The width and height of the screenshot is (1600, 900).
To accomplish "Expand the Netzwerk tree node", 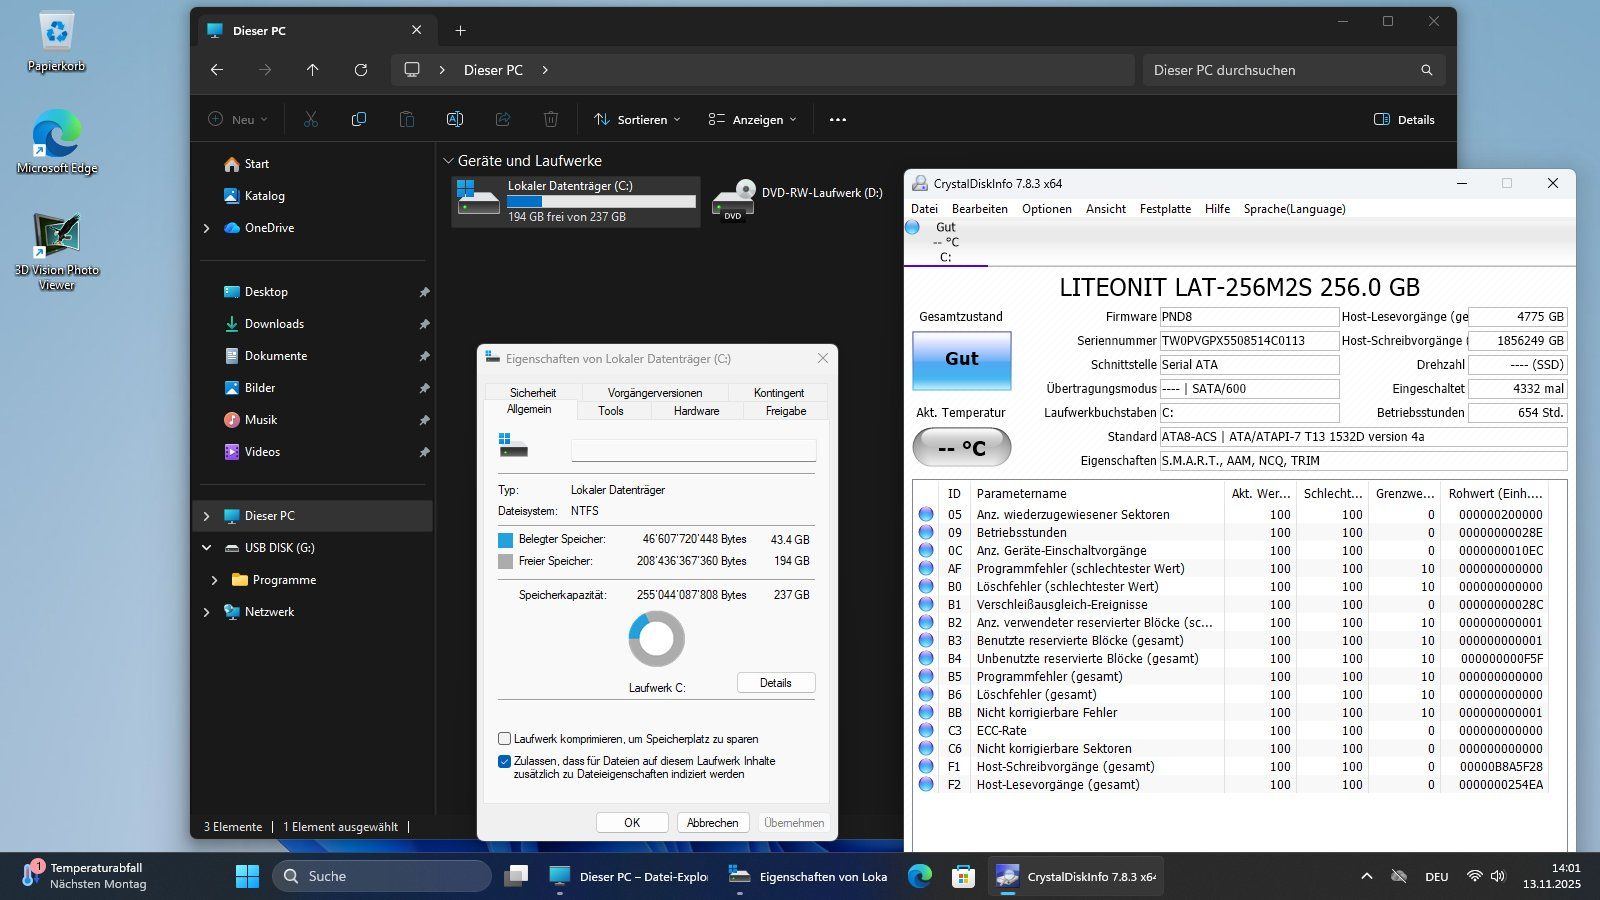I will tap(207, 612).
